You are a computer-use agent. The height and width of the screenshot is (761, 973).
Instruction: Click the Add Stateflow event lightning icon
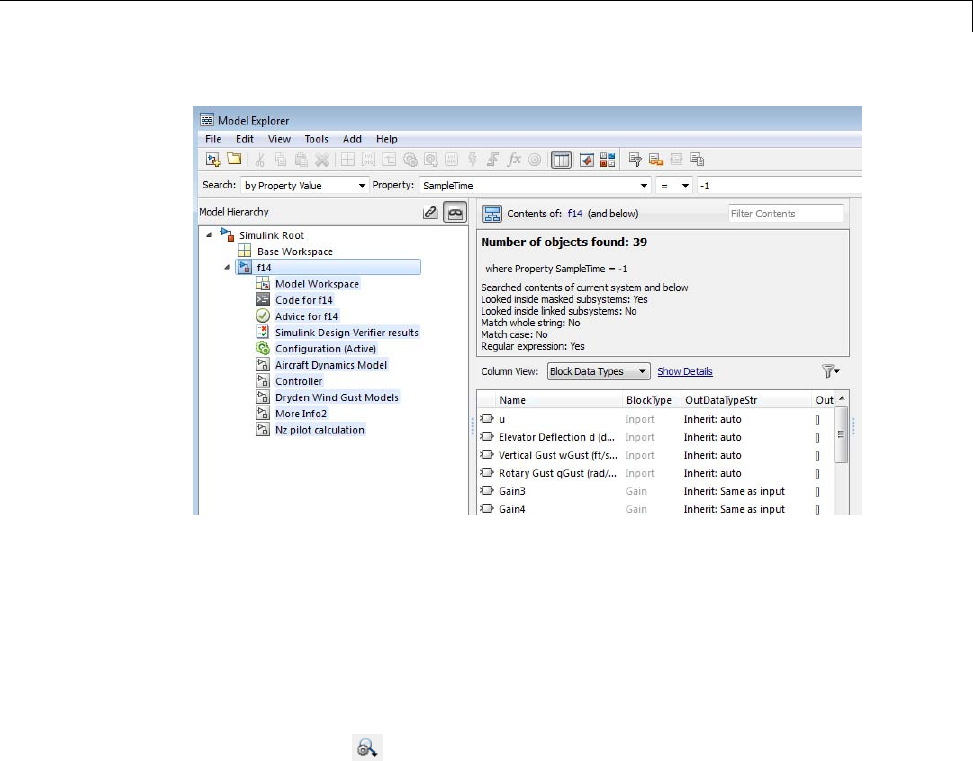point(472,160)
